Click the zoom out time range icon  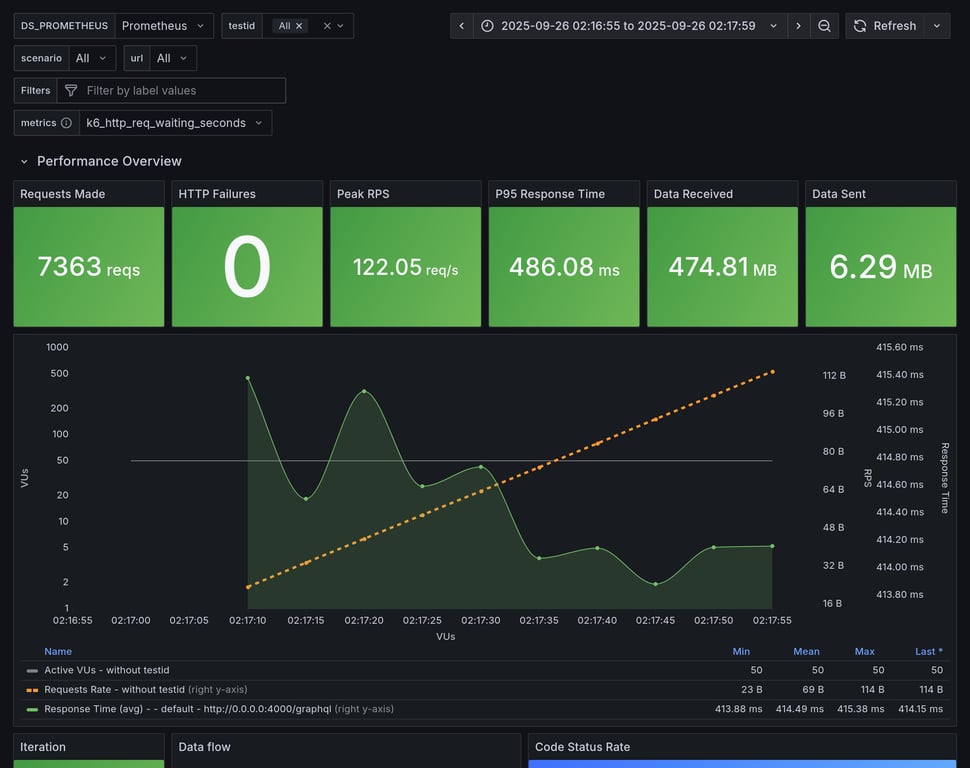pos(824,26)
